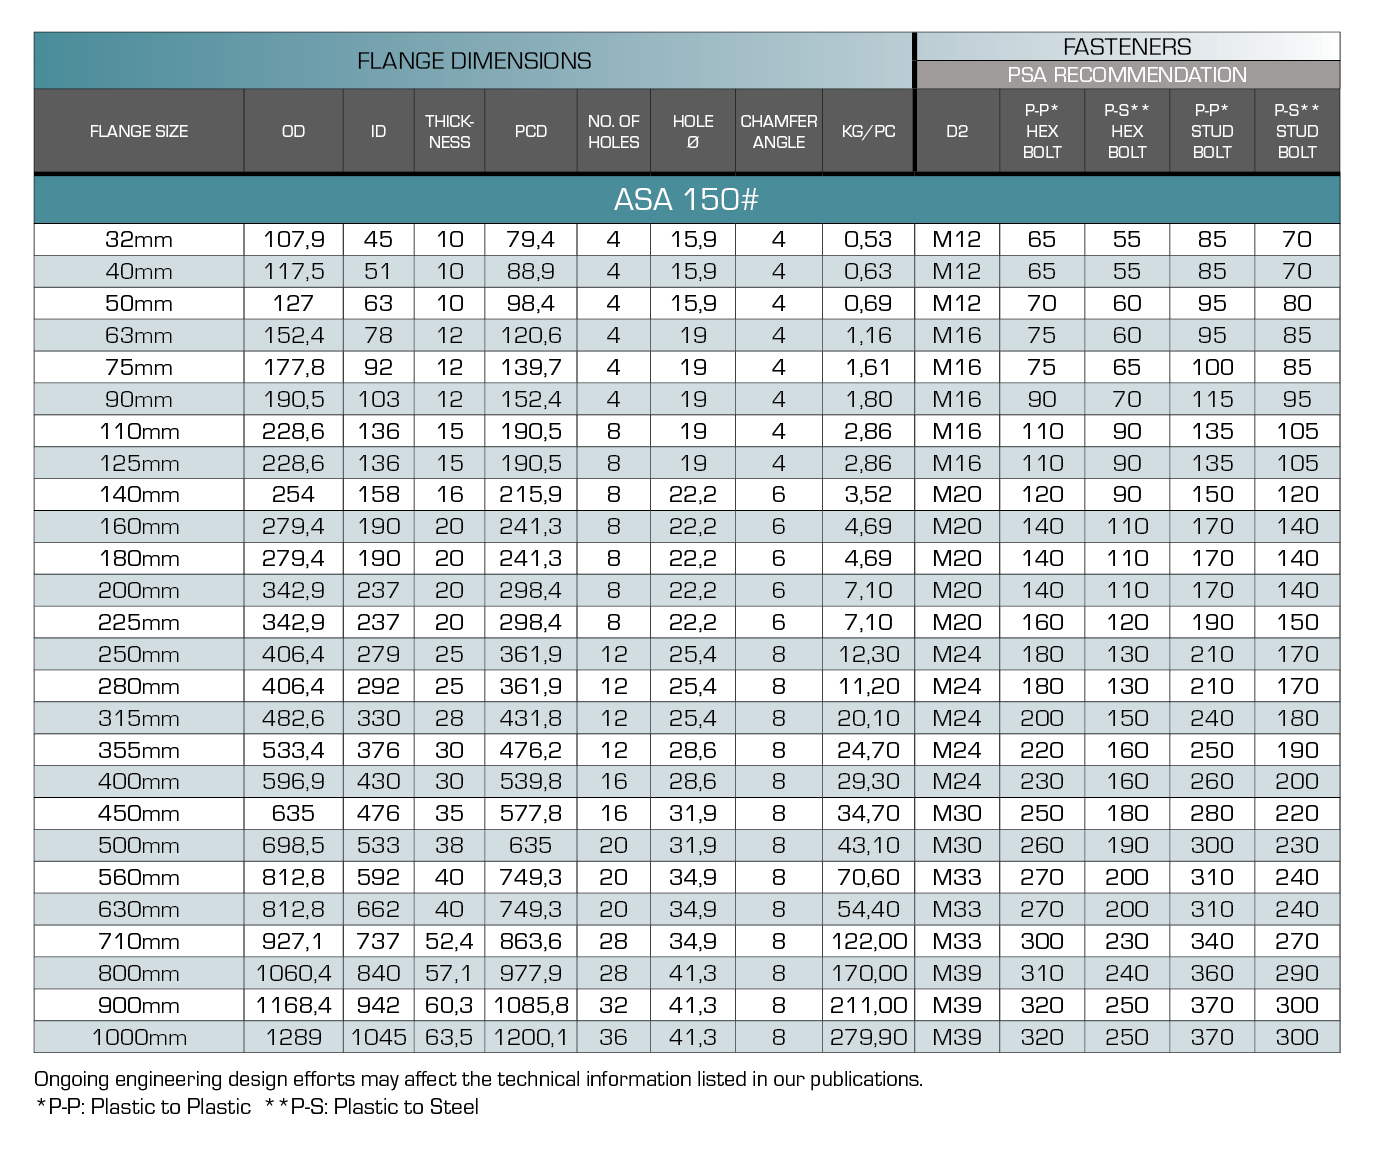Image resolution: width=1376 pixels, height=1171 pixels.
Task: Select the KG/PC column header
Action: coord(868,131)
